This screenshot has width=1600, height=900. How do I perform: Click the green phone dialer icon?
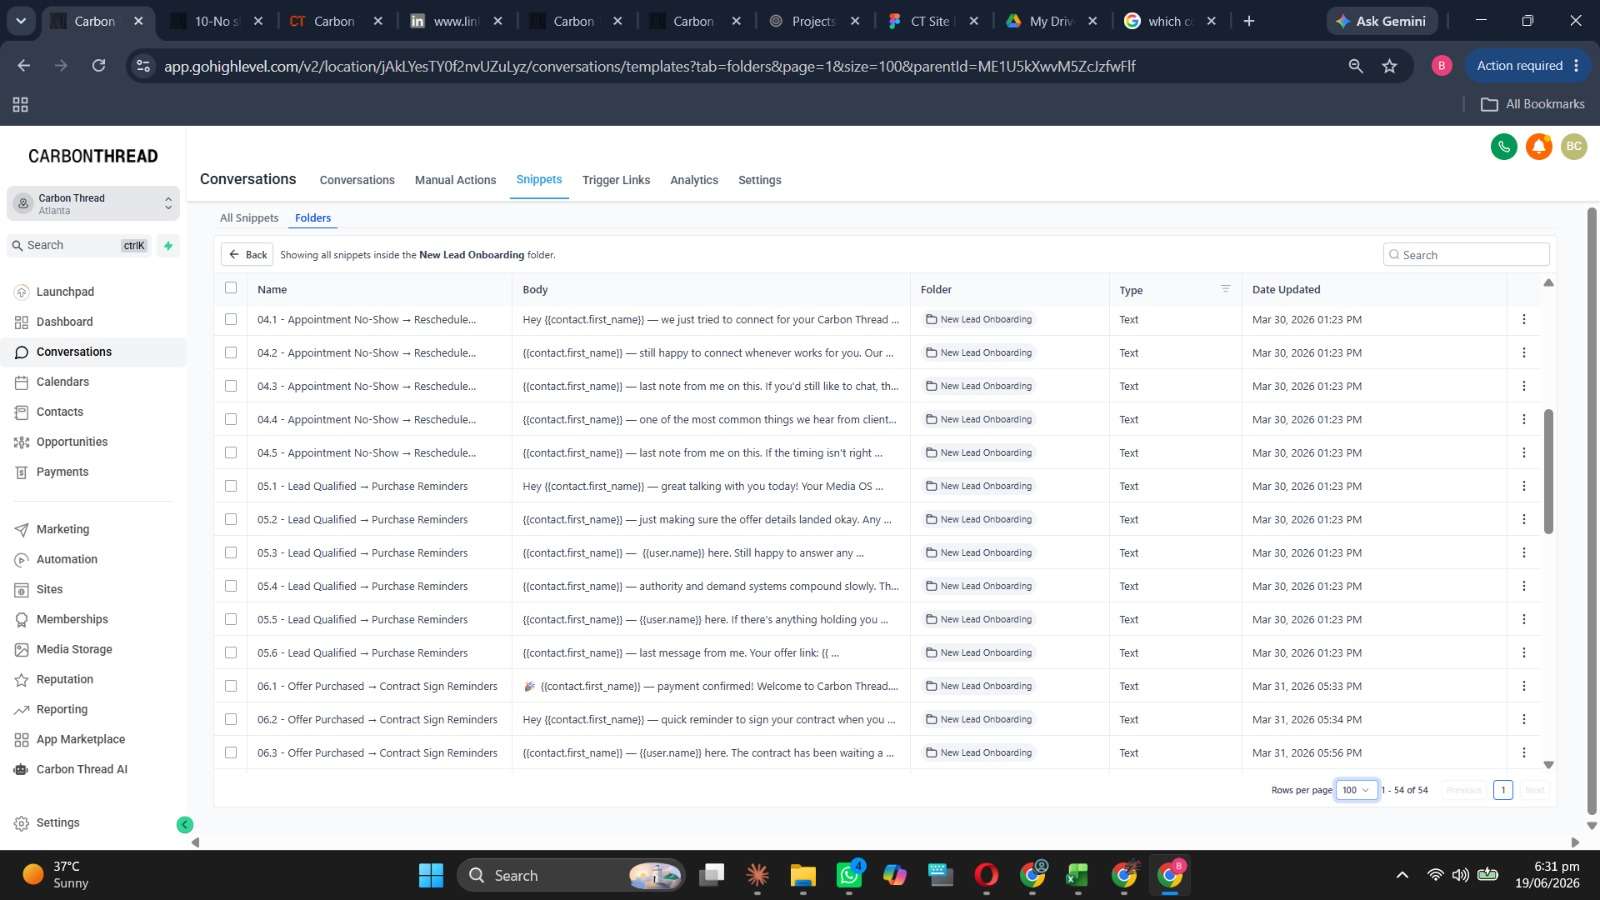coord(1504,147)
